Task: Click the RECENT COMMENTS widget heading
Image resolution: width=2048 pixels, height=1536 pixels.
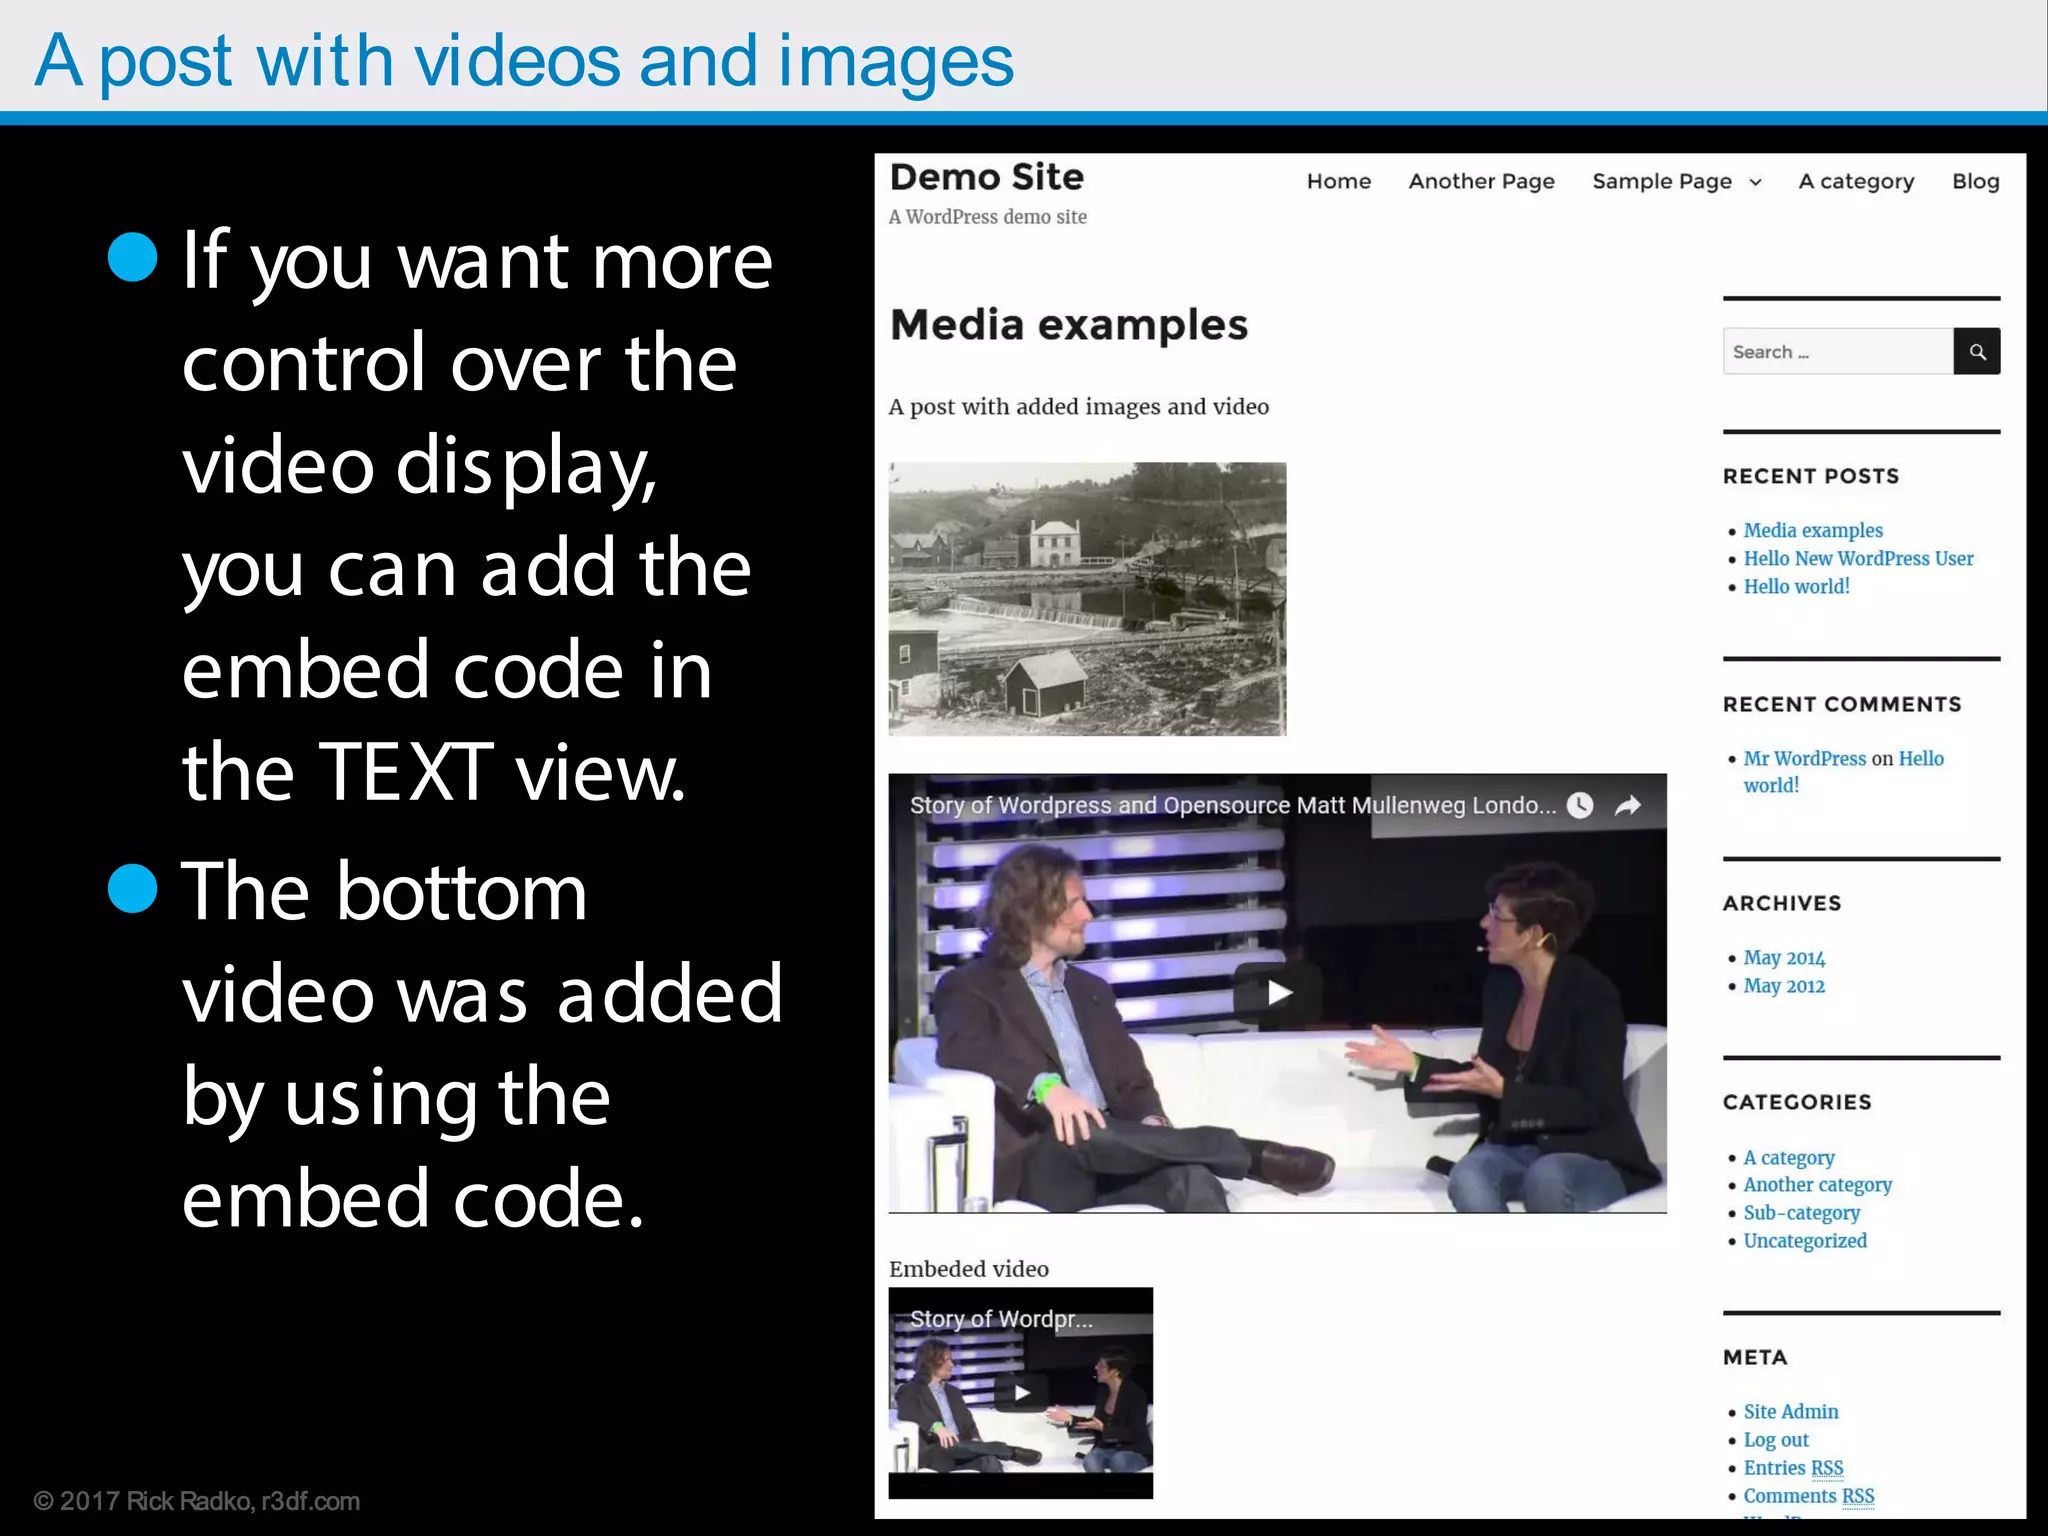Action: pyautogui.click(x=1841, y=704)
